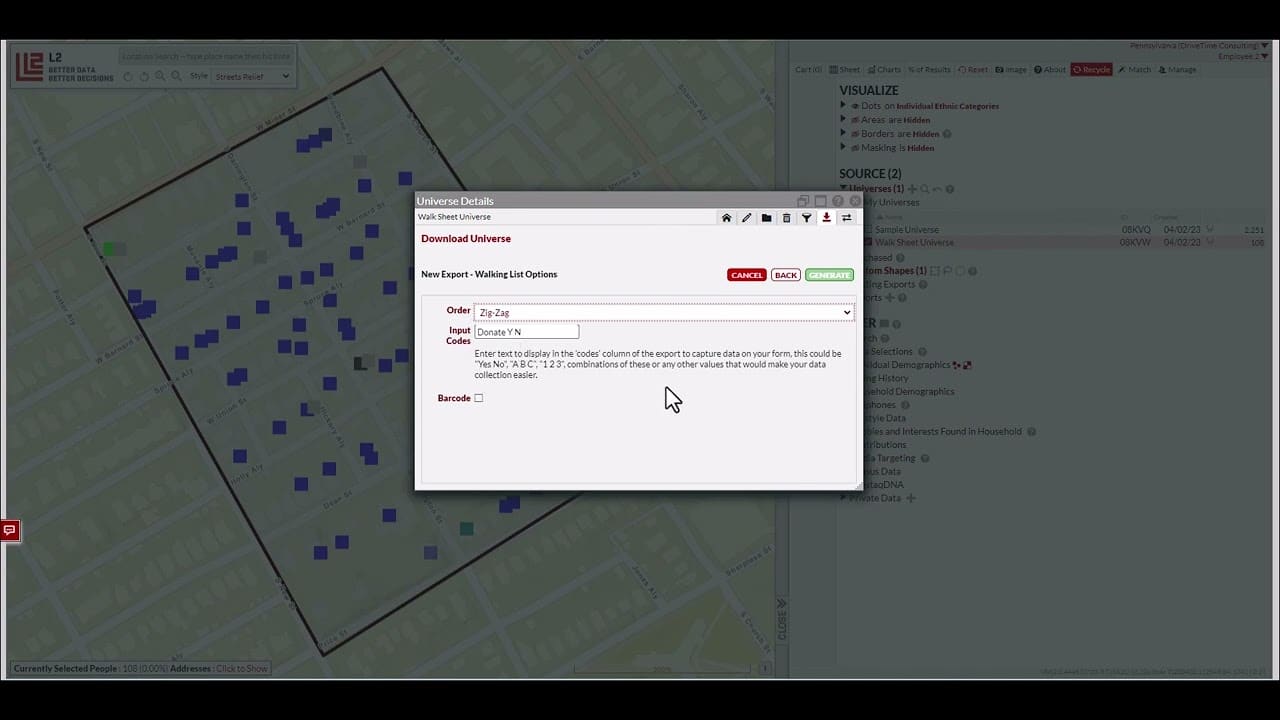Viewport: 1280px width, 720px height.
Task: Open the Cart (0) menu item
Action: [x=808, y=70]
